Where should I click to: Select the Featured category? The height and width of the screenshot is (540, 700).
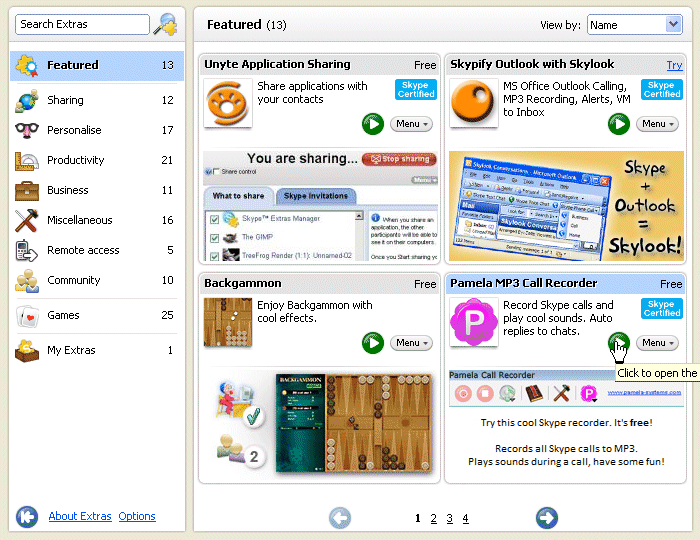pyautogui.click(x=97, y=66)
